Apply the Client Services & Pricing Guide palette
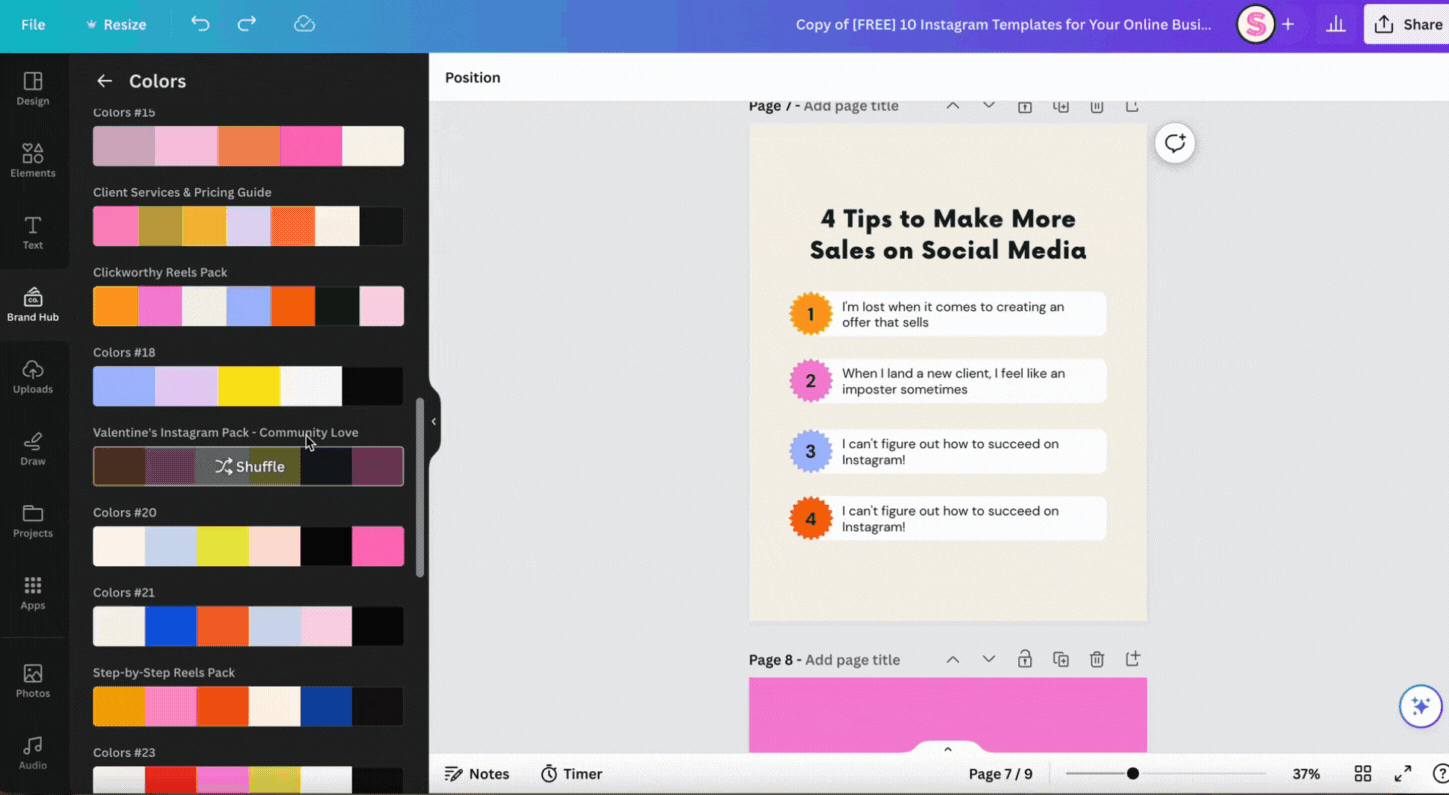 tap(249, 226)
